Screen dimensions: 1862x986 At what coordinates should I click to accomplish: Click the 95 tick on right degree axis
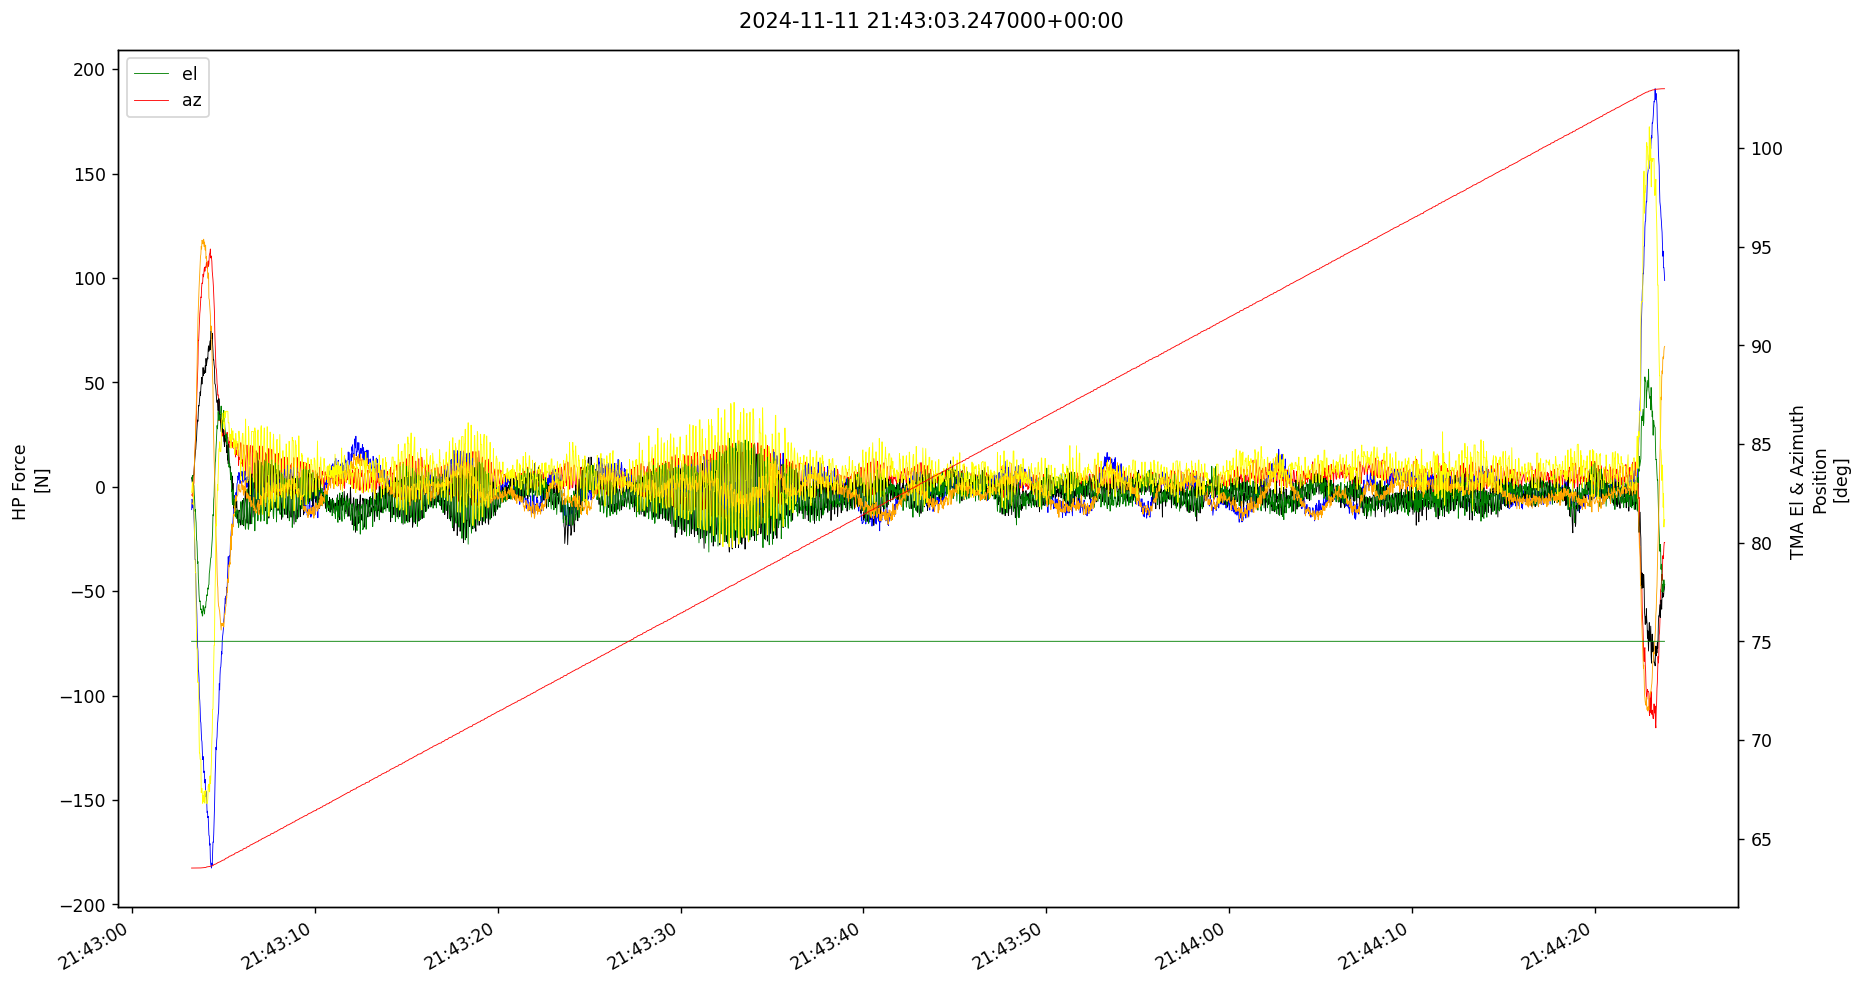coord(1760,248)
